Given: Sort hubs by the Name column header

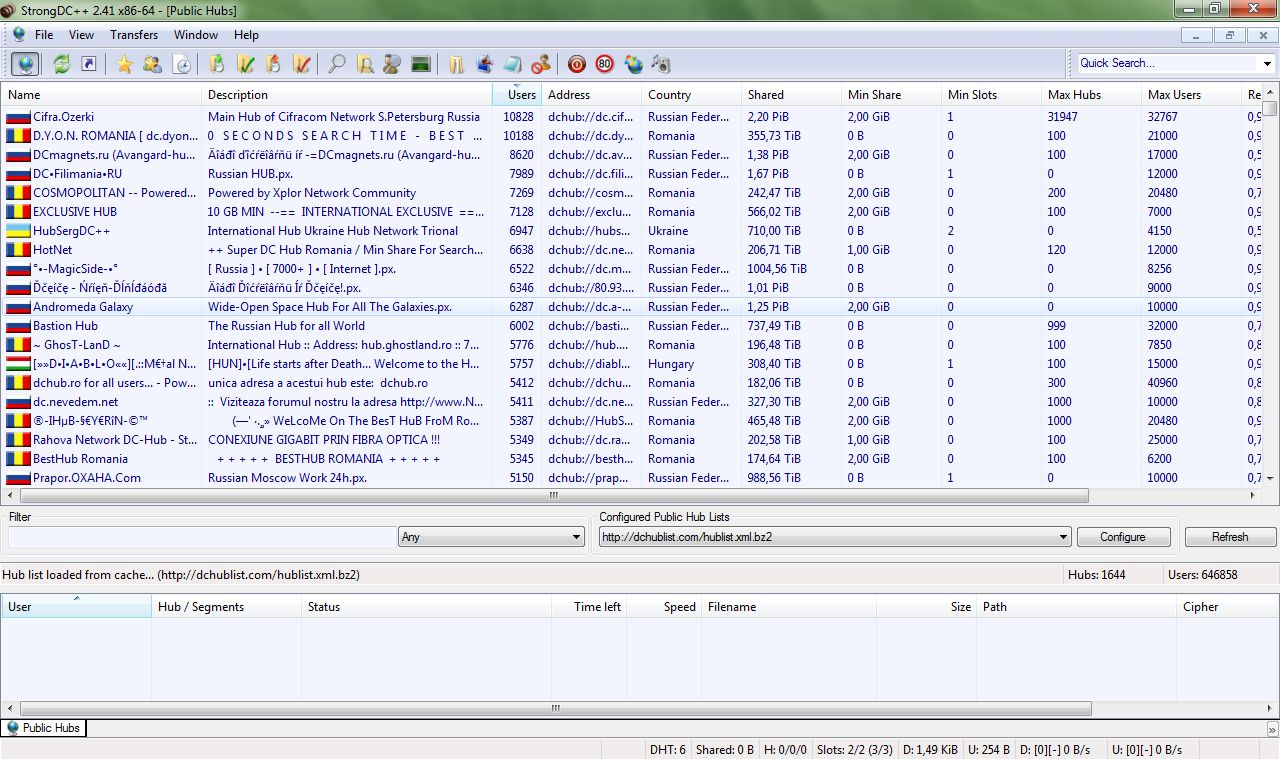Looking at the screenshot, I should (x=102, y=95).
